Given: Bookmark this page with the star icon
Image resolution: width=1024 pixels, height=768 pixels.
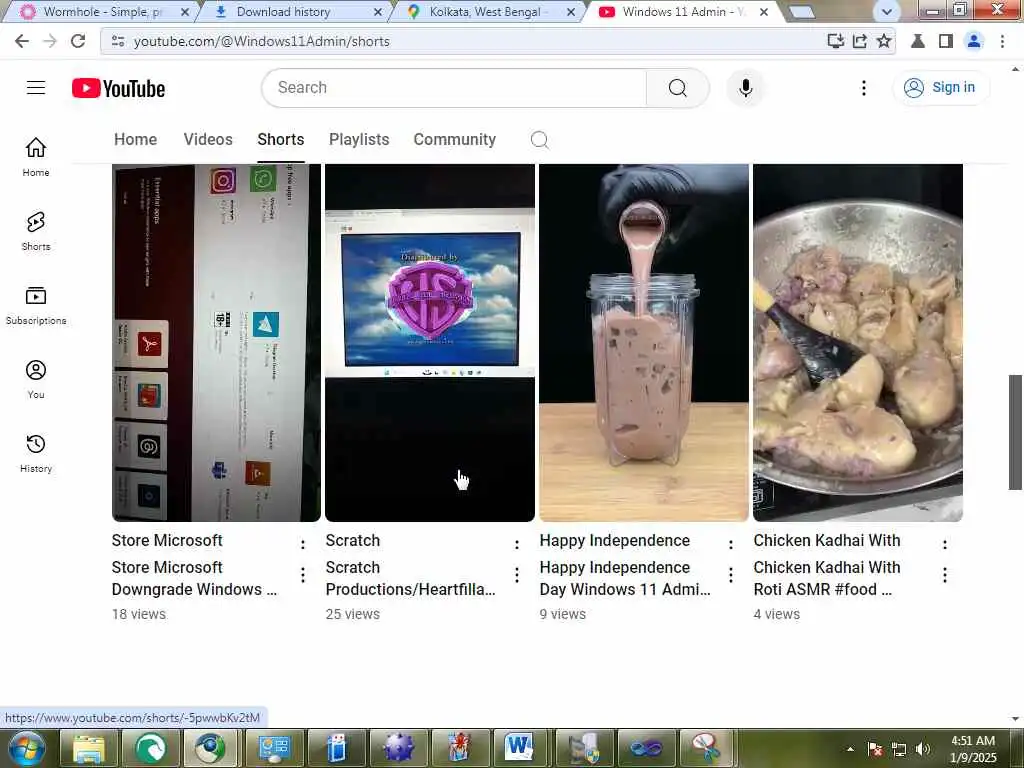Looking at the screenshot, I should [x=884, y=41].
